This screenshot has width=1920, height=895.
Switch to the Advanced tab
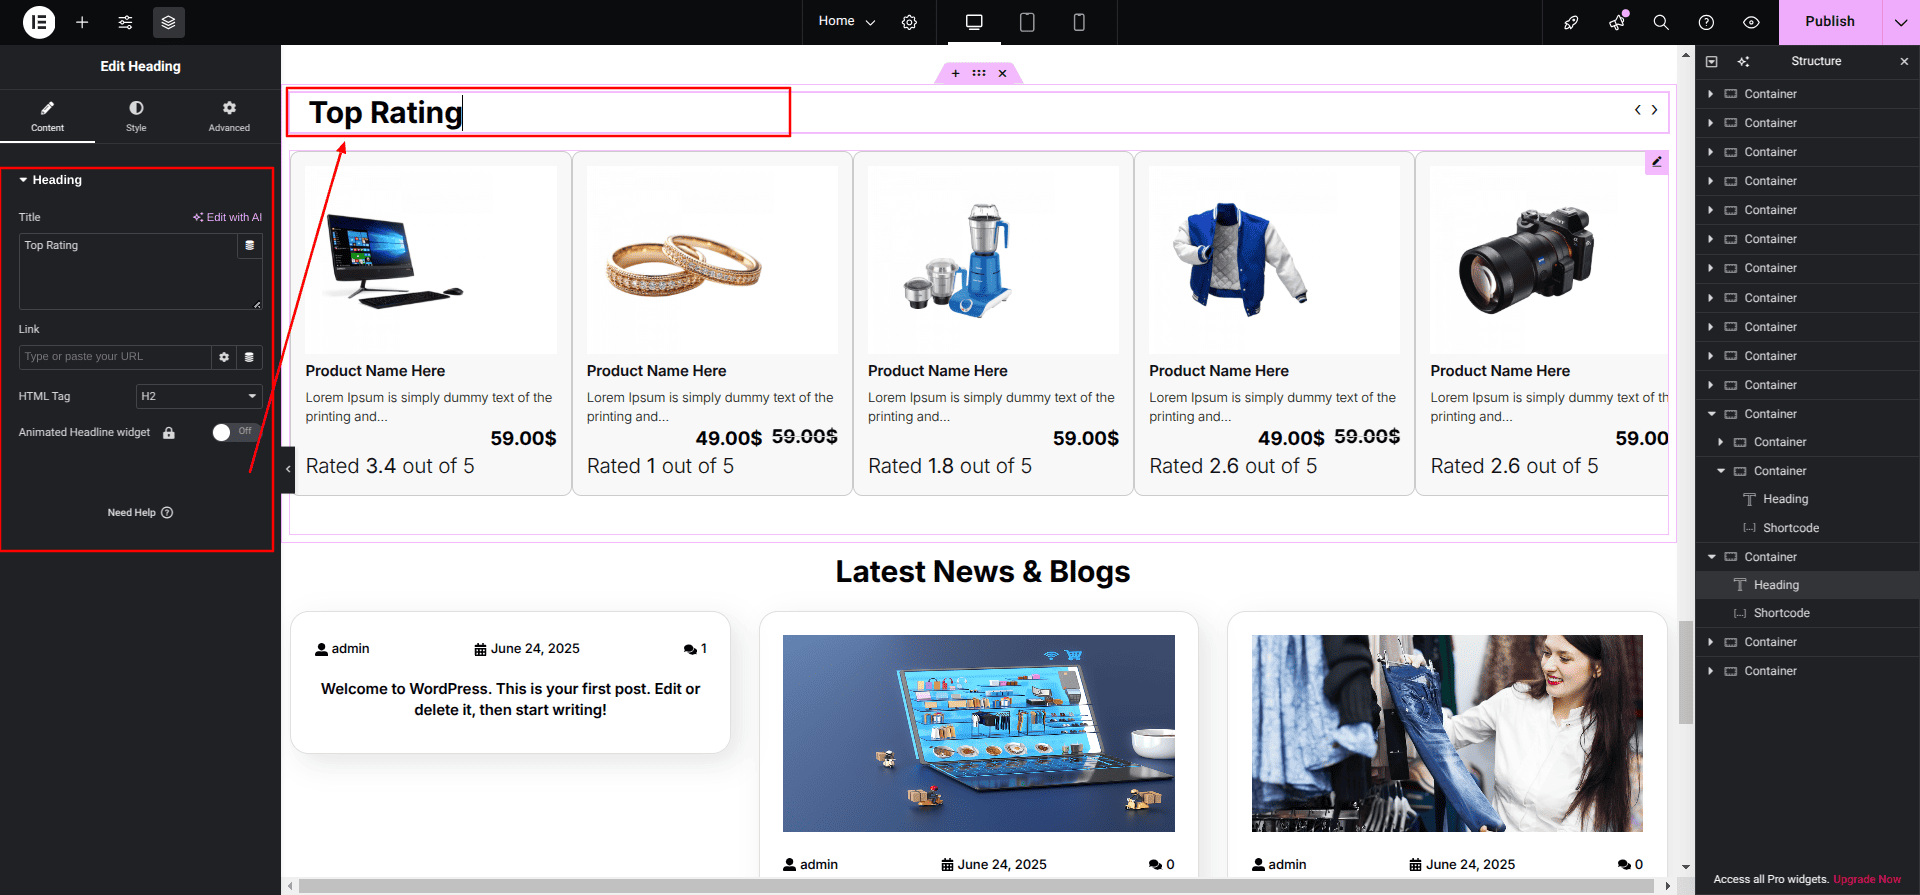tap(229, 116)
